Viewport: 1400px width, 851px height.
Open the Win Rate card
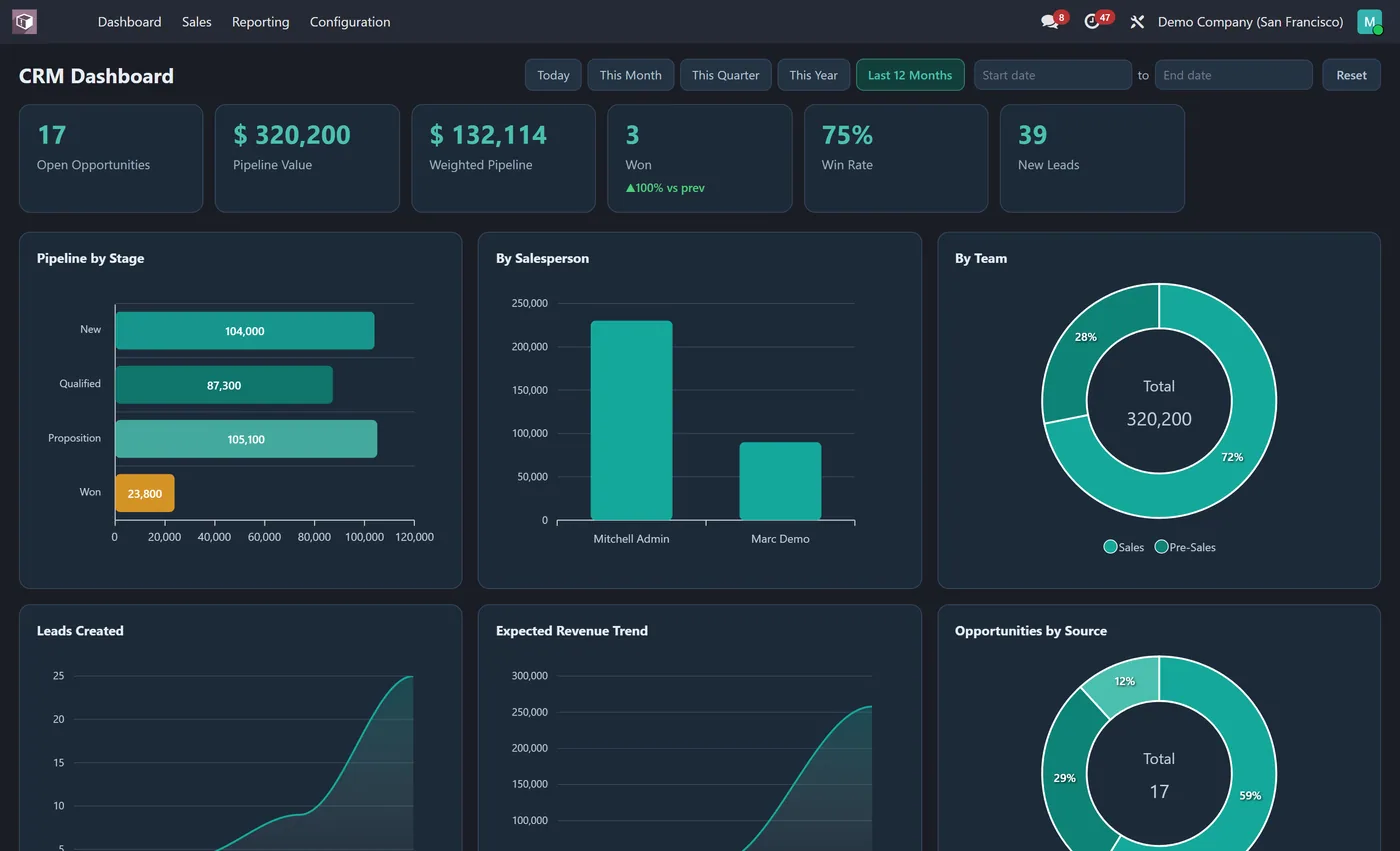click(896, 158)
